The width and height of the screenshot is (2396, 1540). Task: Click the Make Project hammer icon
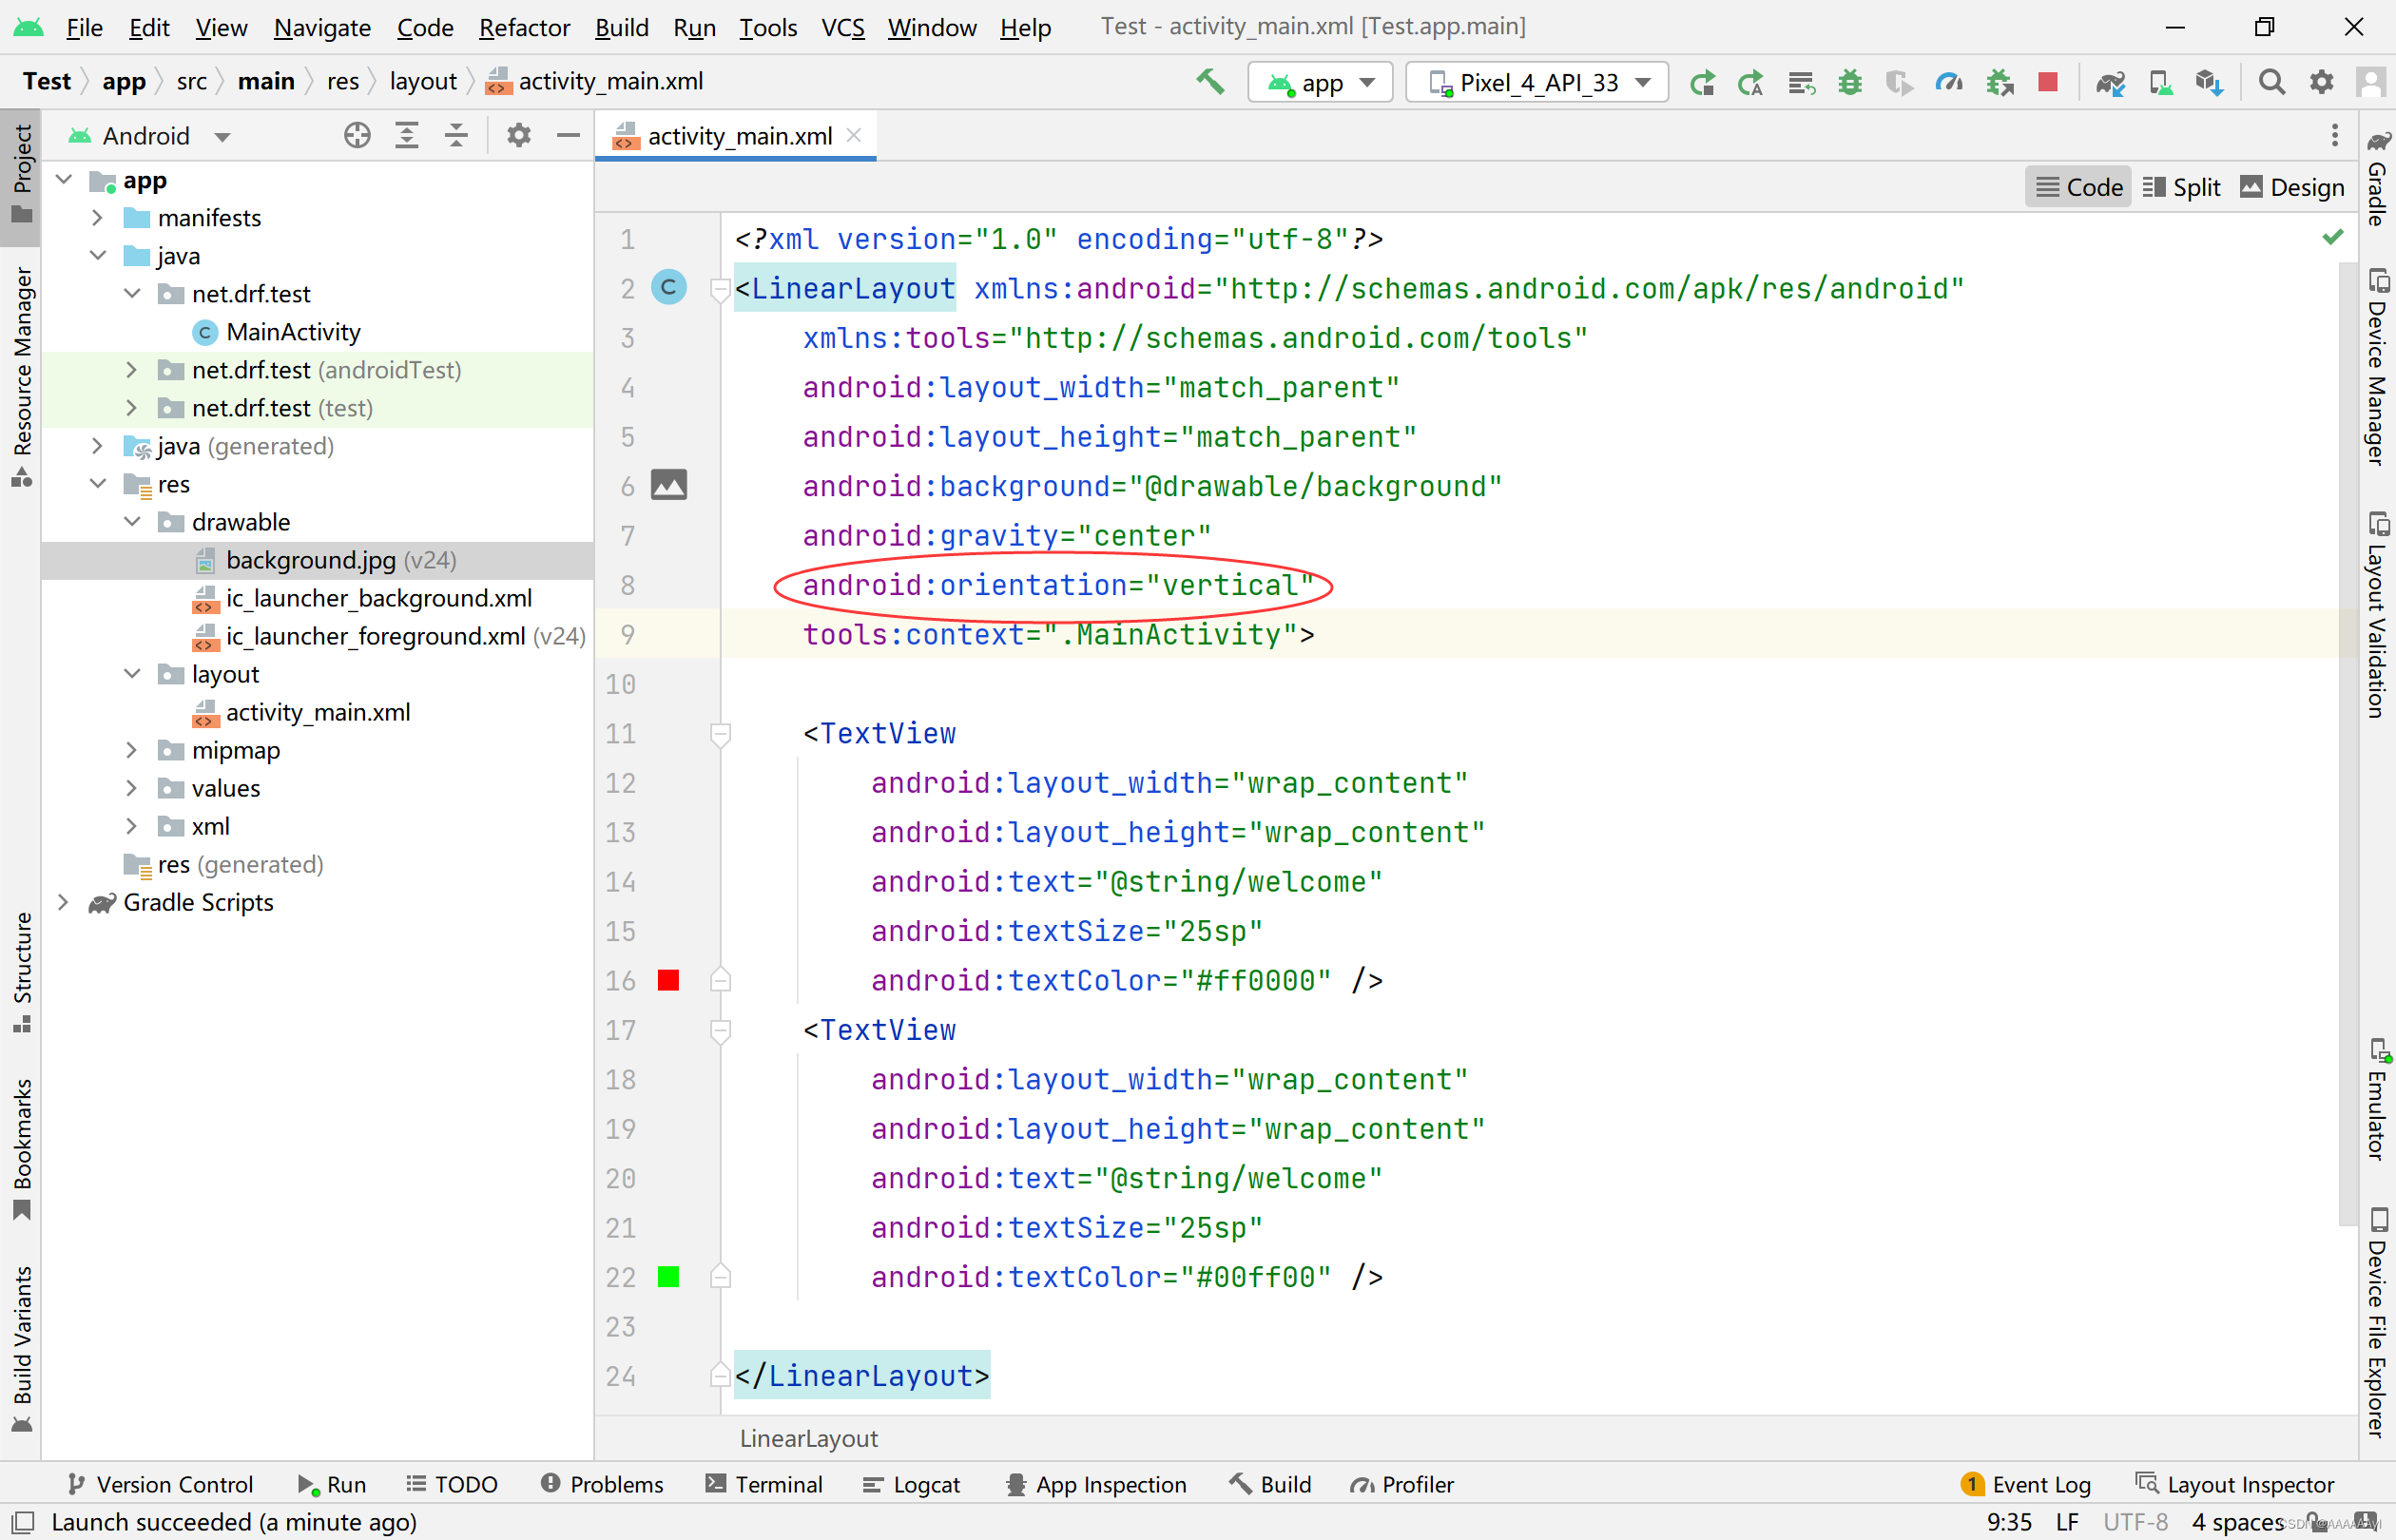pos(1210,82)
